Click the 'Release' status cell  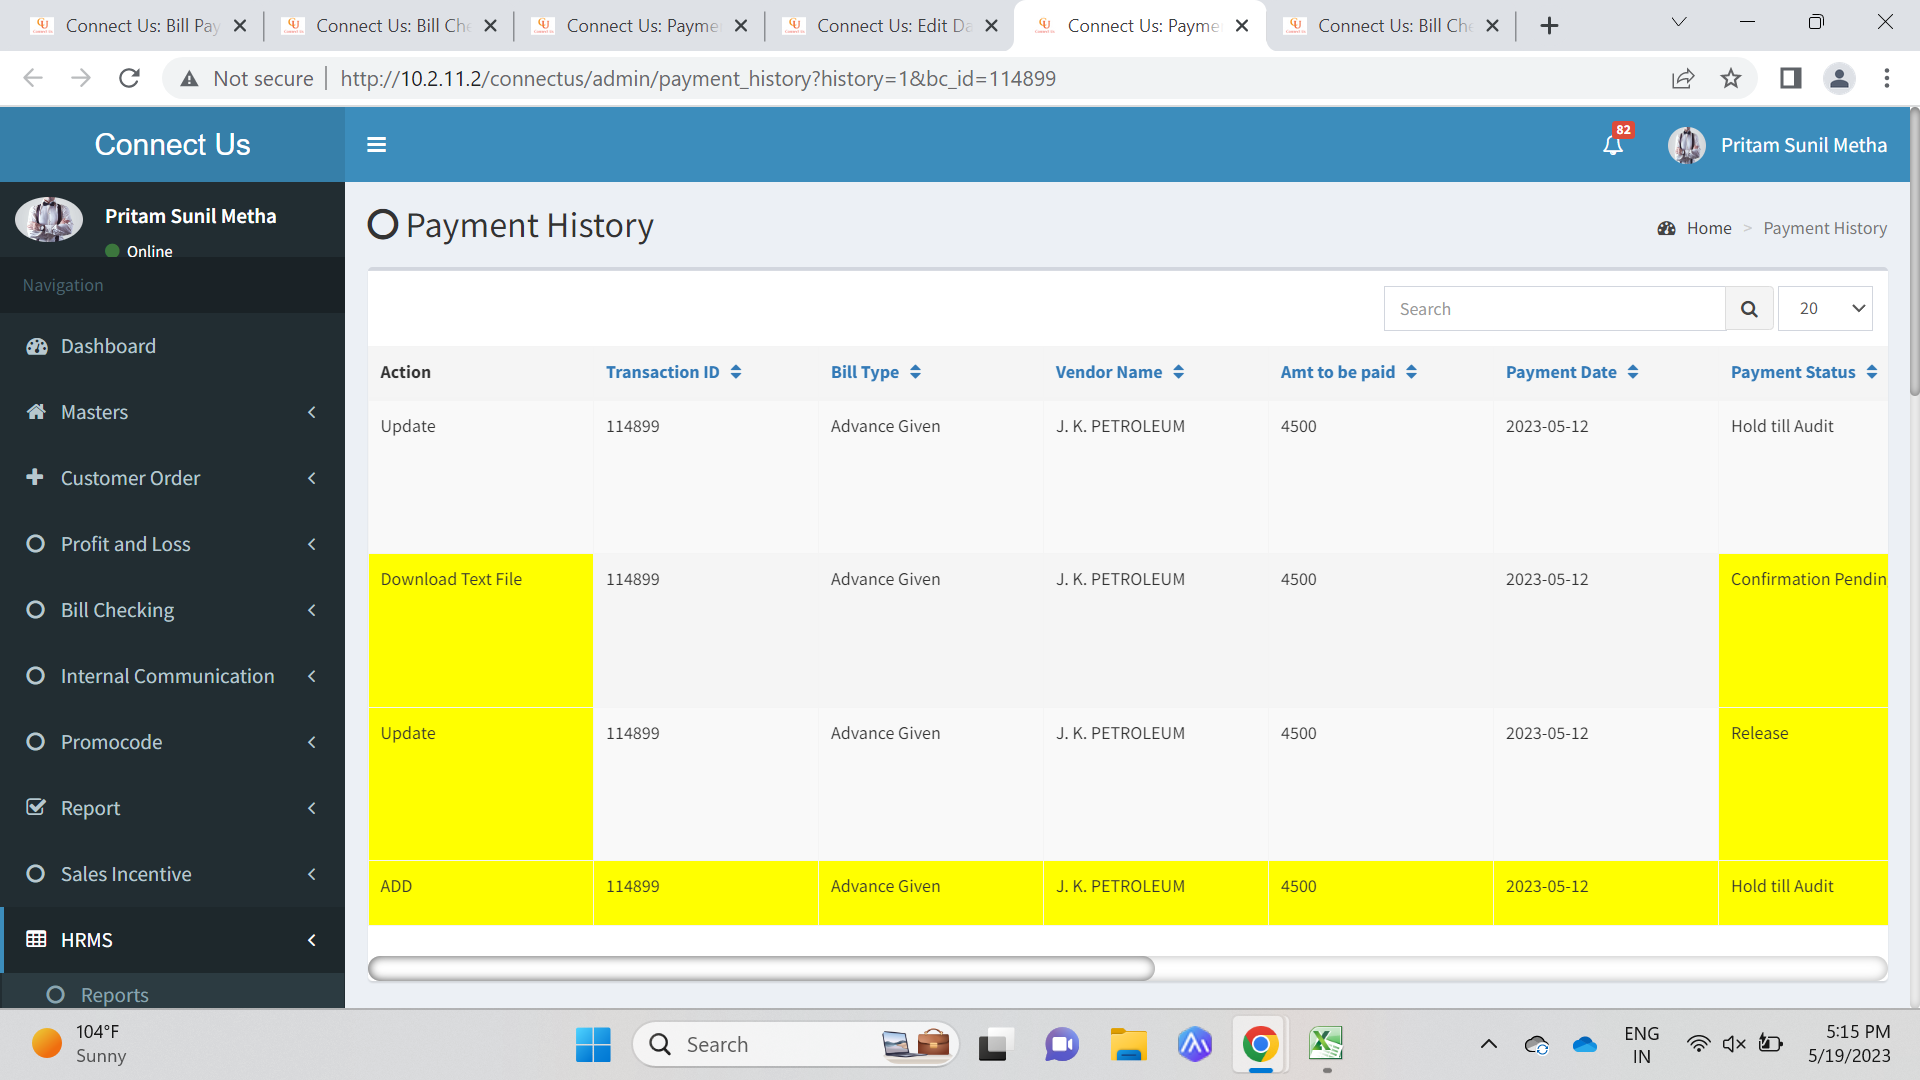[x=1803, y=784]
